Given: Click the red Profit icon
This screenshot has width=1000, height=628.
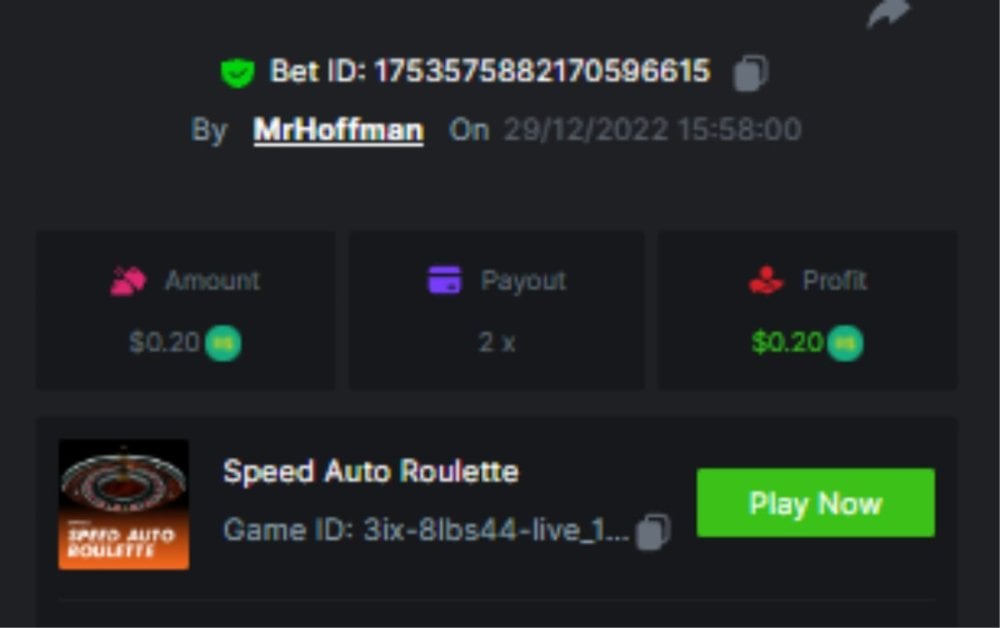Looking at the screenshot, I should click(766, 281).
